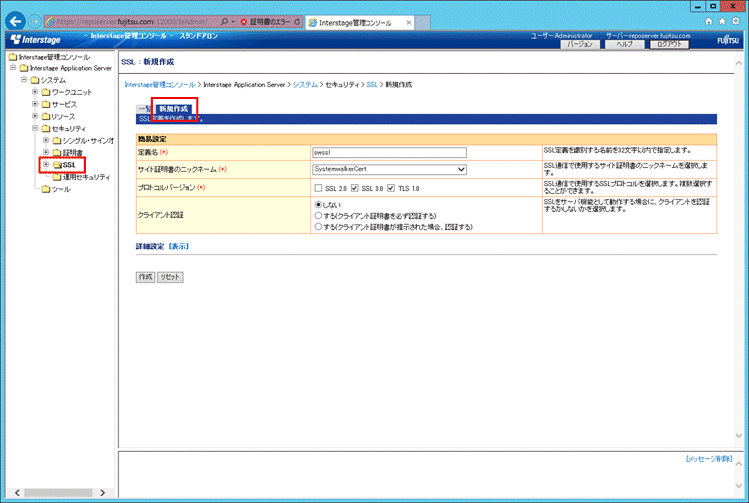Close the Interstage管理コンソール browser tab
The width and height of the screenshot is (749, 503).
click(x=408, y=22)
